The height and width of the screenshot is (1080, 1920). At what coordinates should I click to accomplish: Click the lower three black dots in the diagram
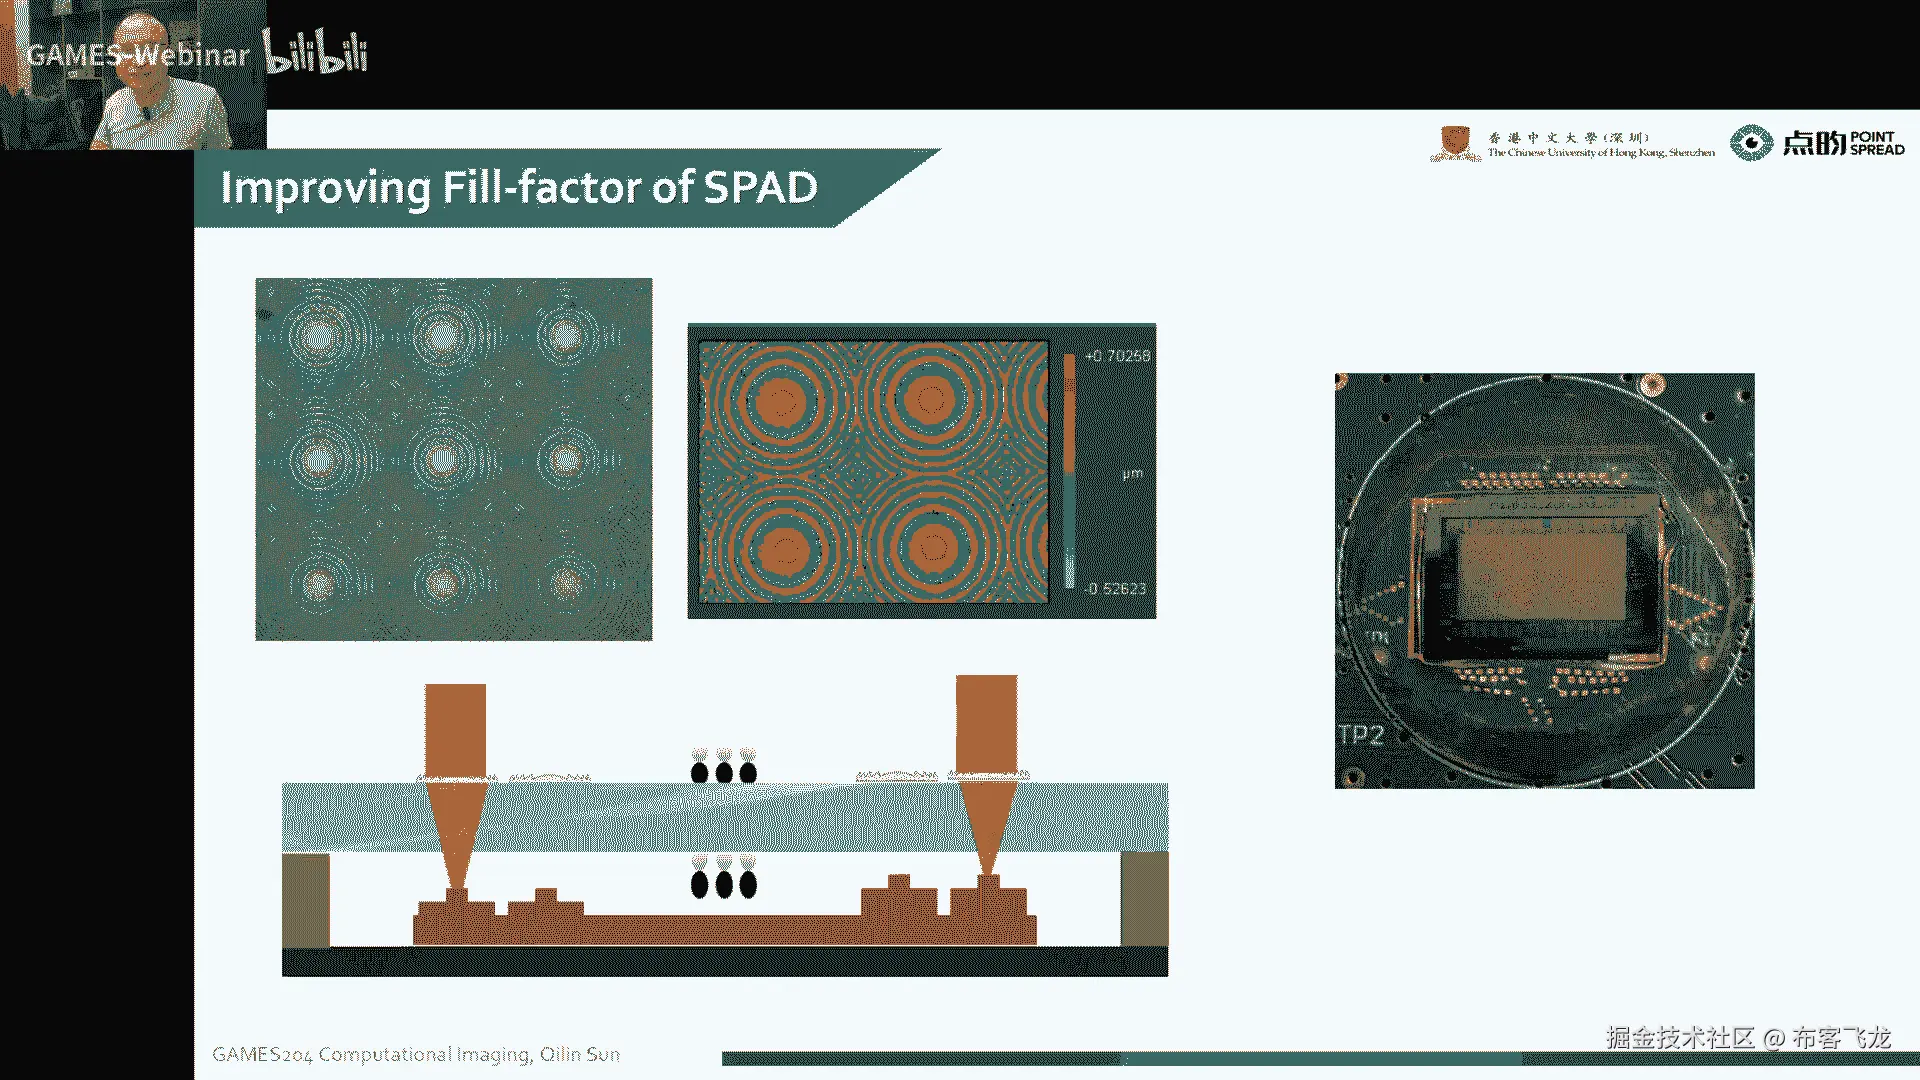tap(724, 883)
